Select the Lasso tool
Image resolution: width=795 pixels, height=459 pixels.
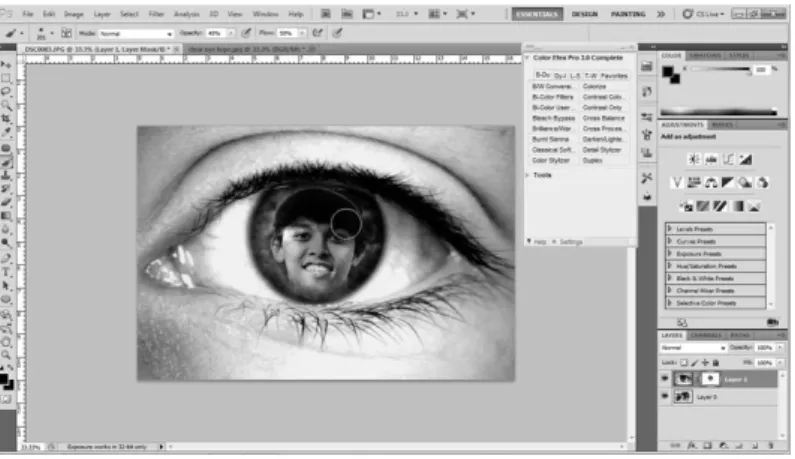pyautogui.click(x=6, y=91)
